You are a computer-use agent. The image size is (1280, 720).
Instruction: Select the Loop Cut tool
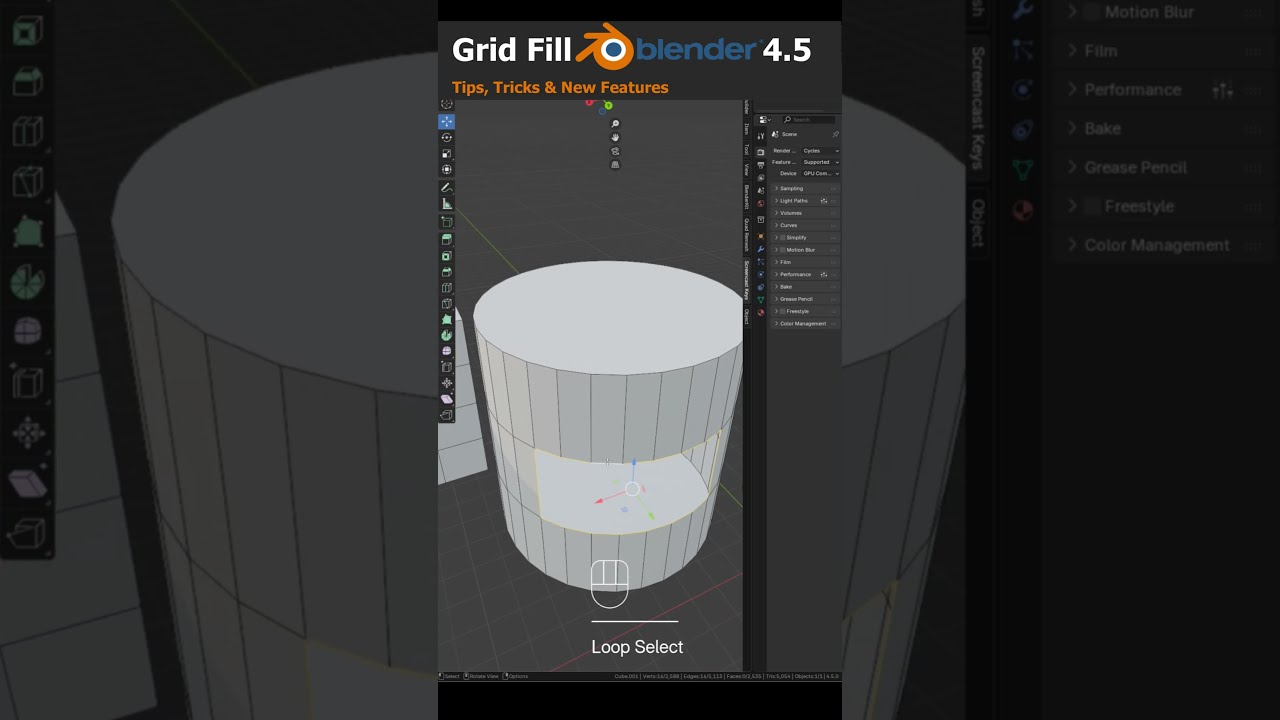tap(447, 288)
